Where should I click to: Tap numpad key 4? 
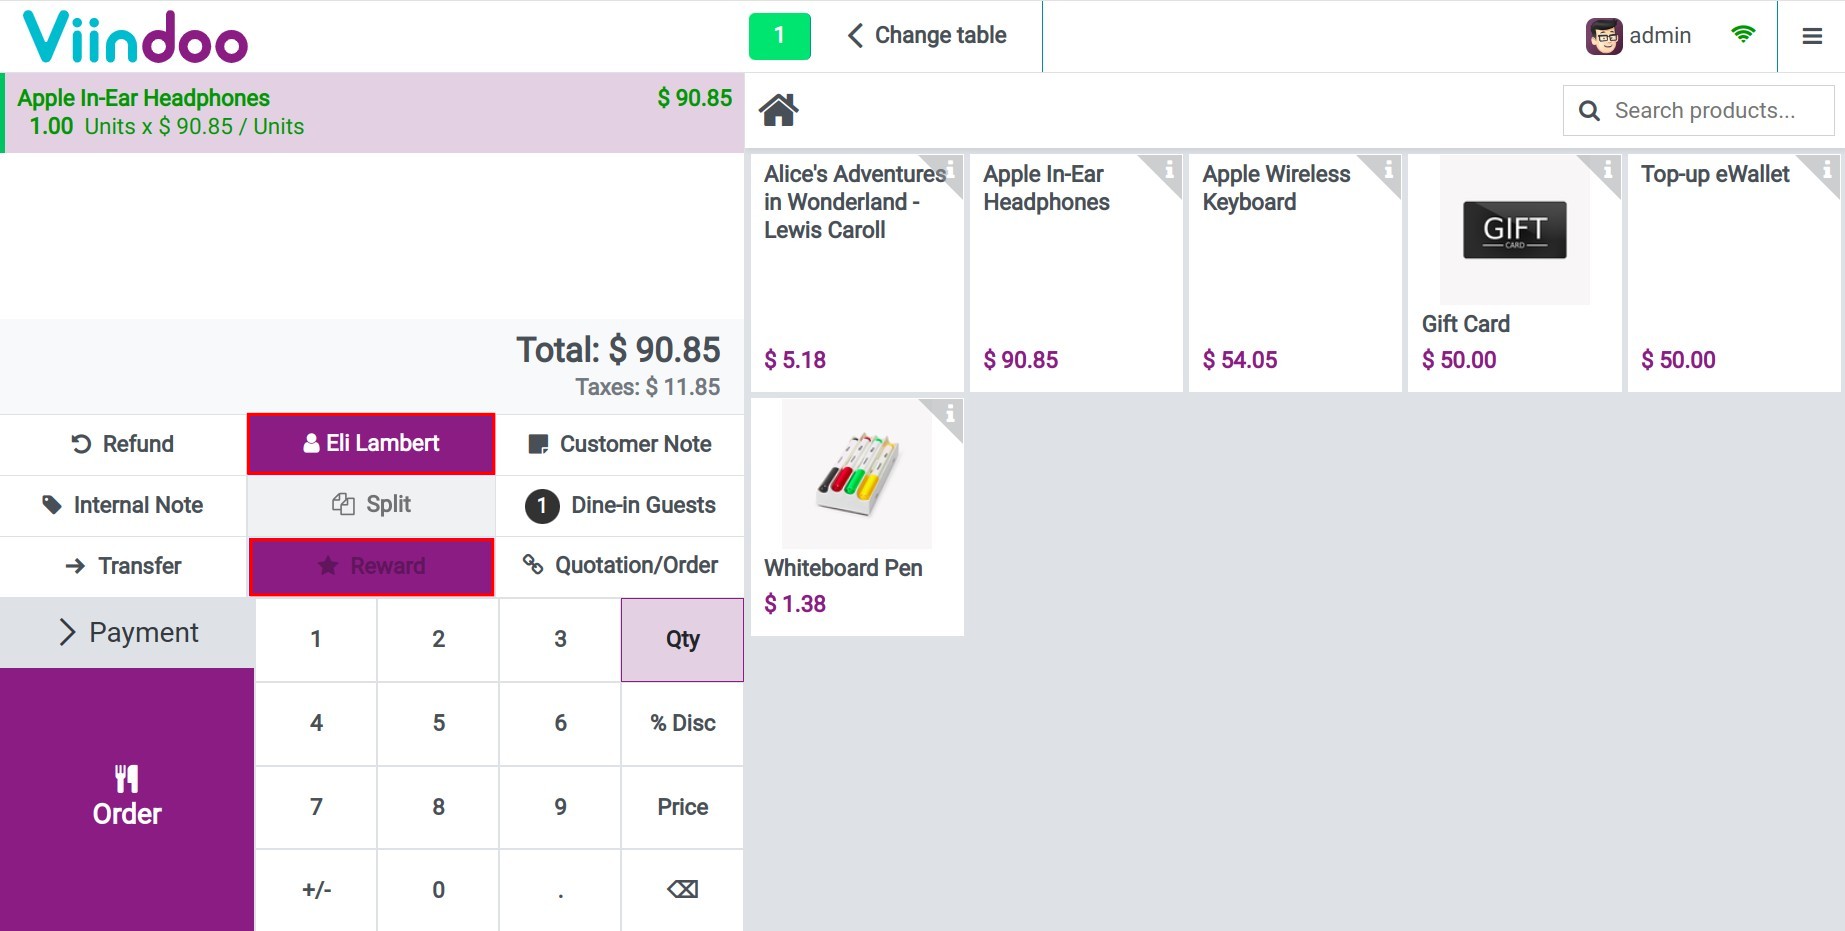(316, 724)
